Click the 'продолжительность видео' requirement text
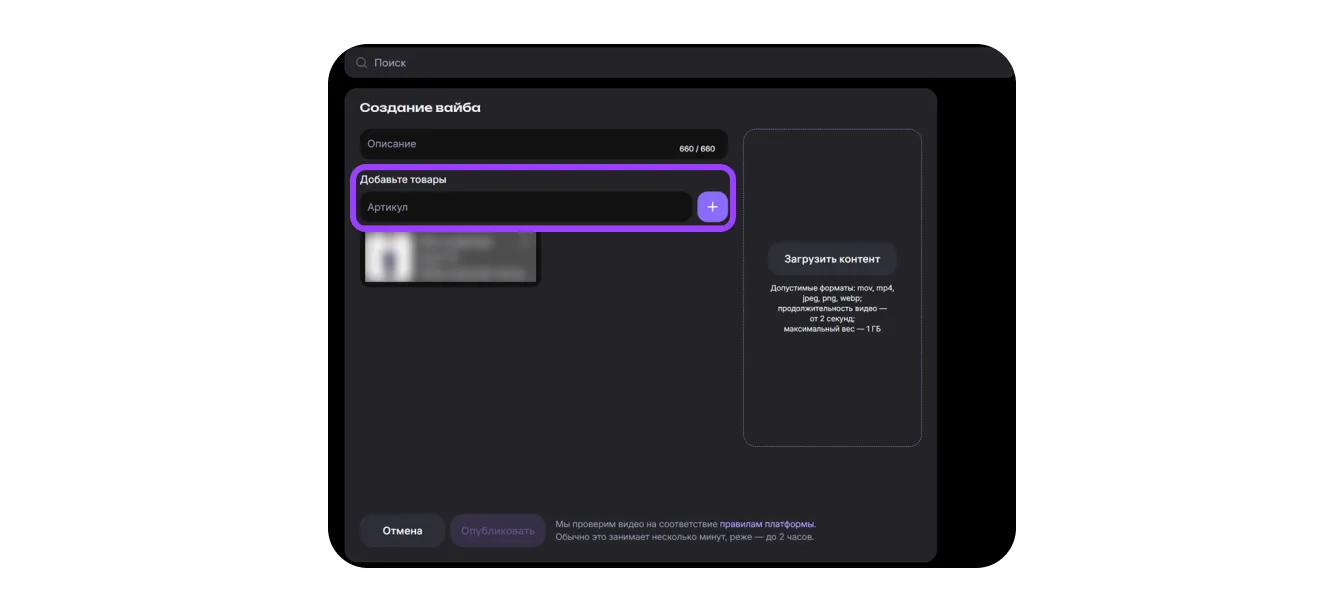Screen dimensions: 1344x608 pos(832,309)
